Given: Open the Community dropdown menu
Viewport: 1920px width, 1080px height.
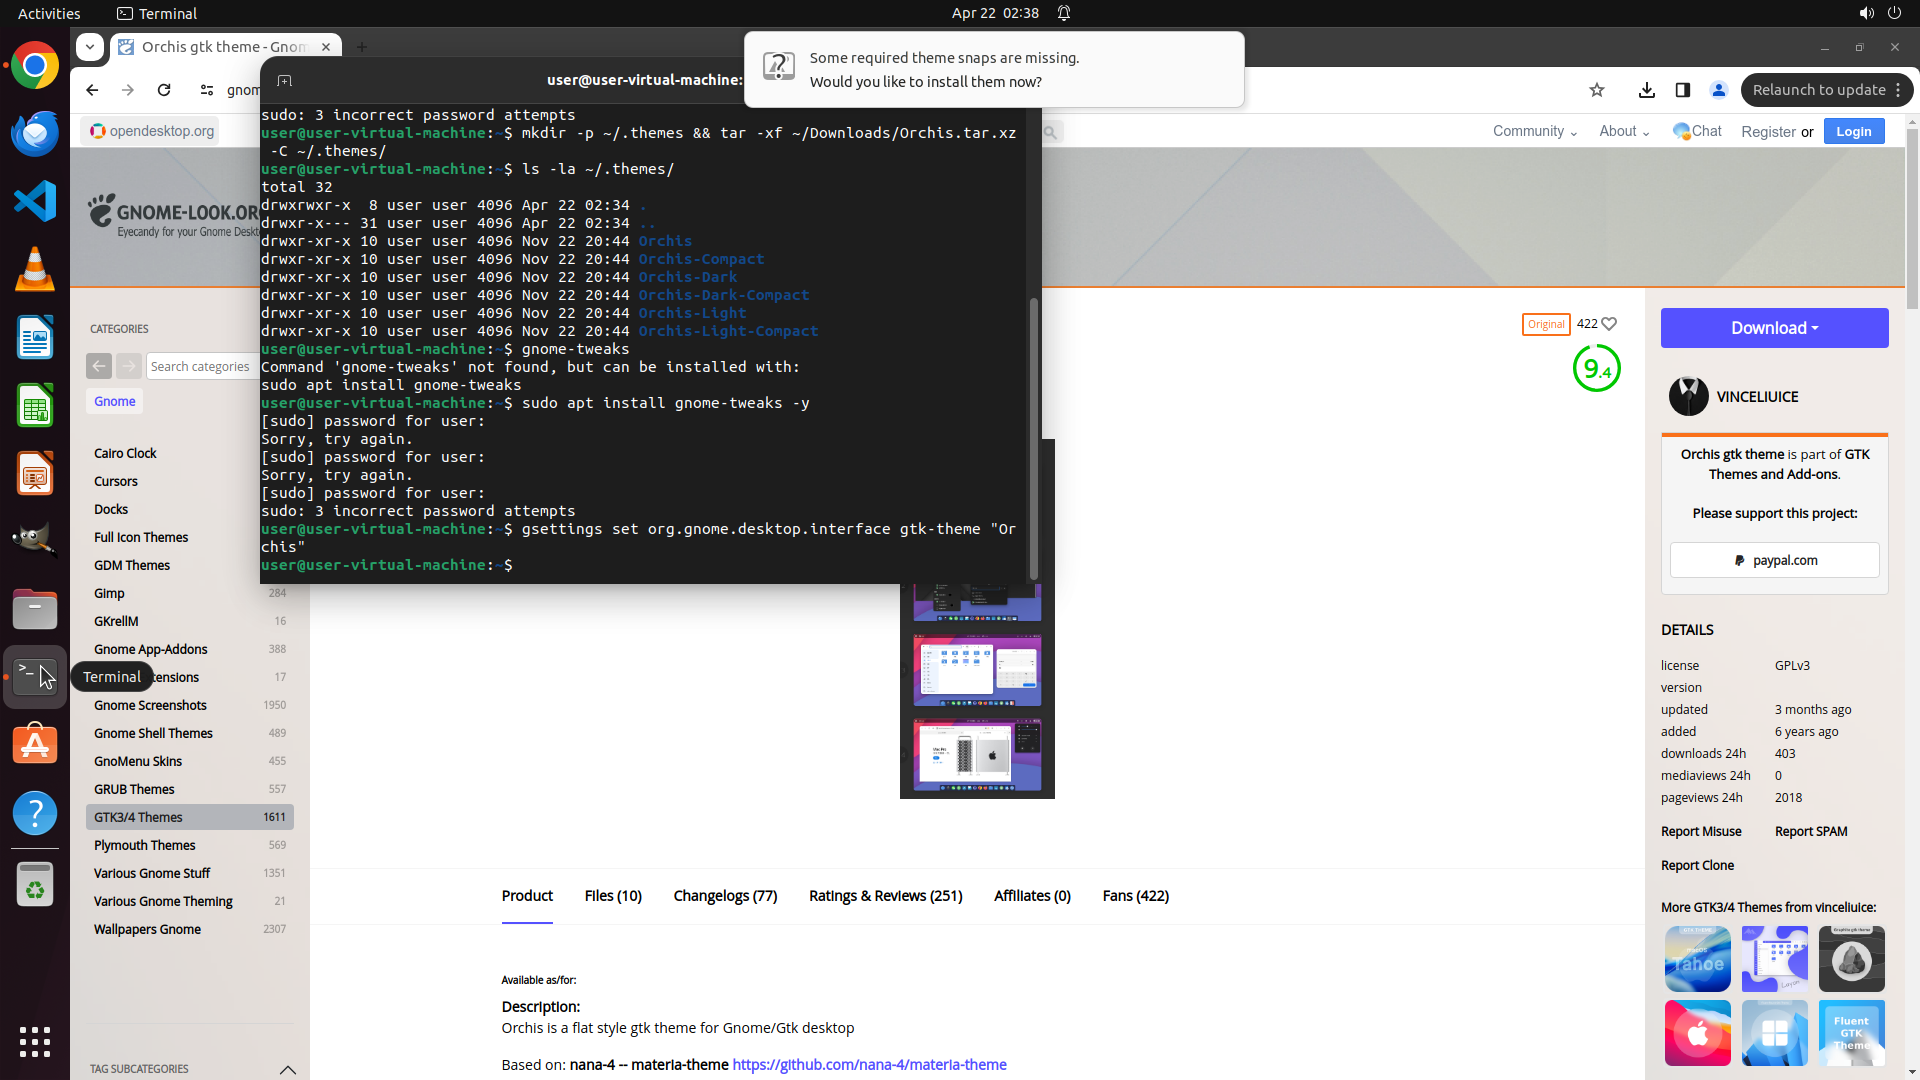Looking at the screenshot, I should click(1534, 131).
